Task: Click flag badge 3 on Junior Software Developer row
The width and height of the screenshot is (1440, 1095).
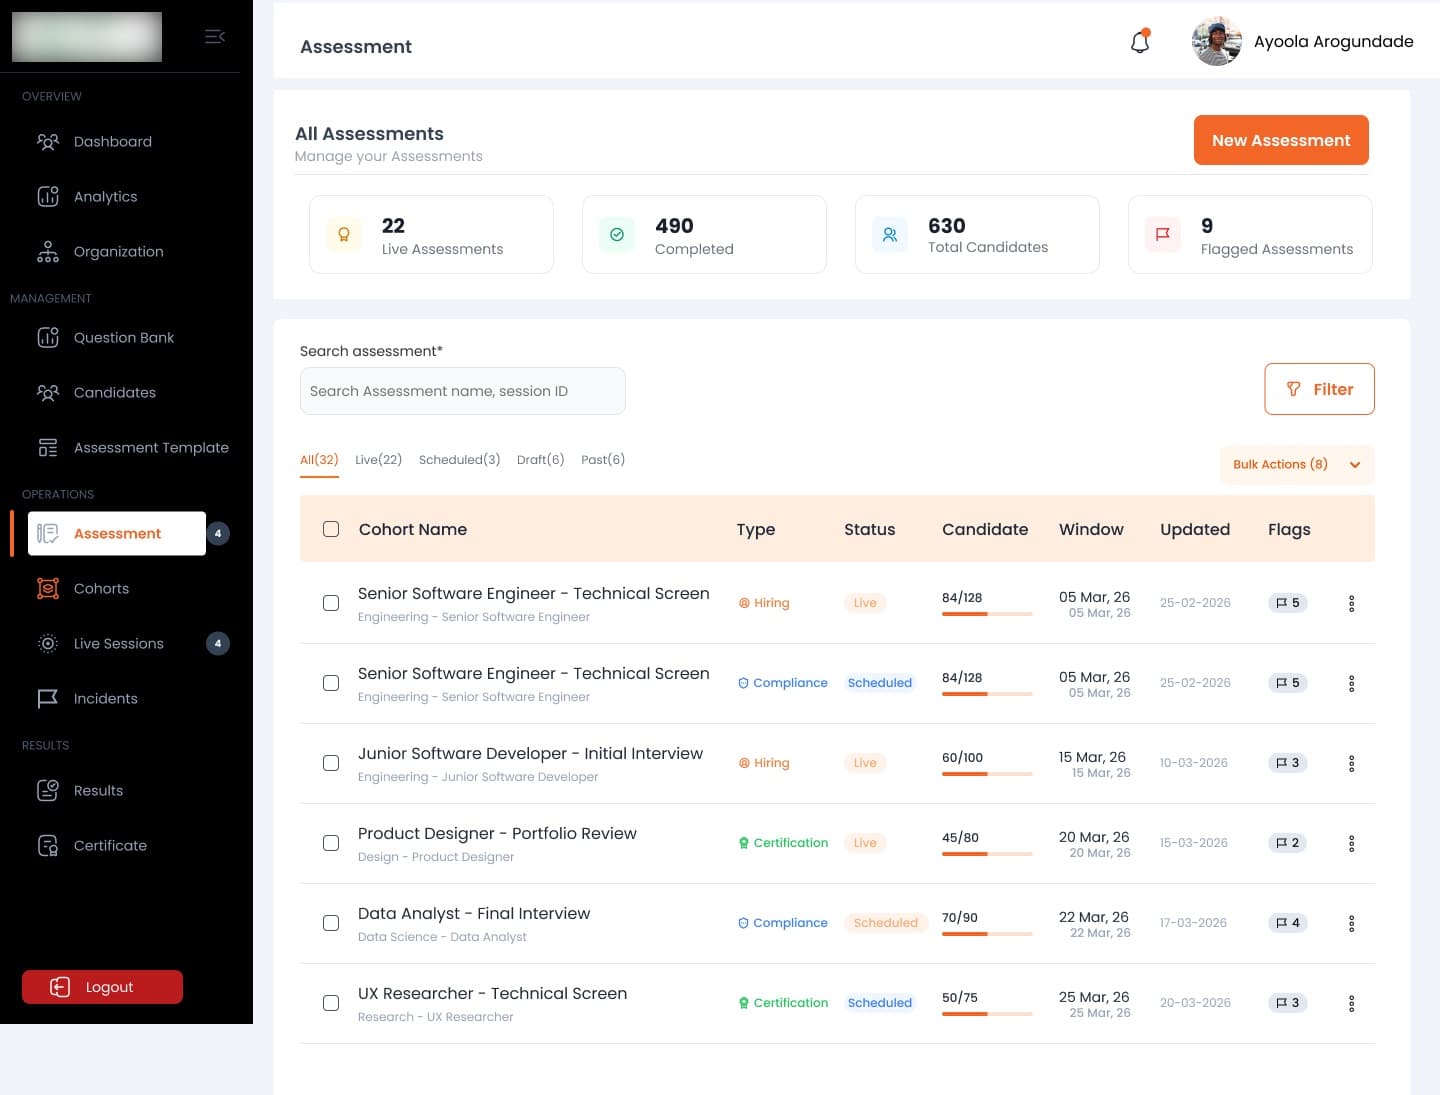Action: coord(1288,763)
